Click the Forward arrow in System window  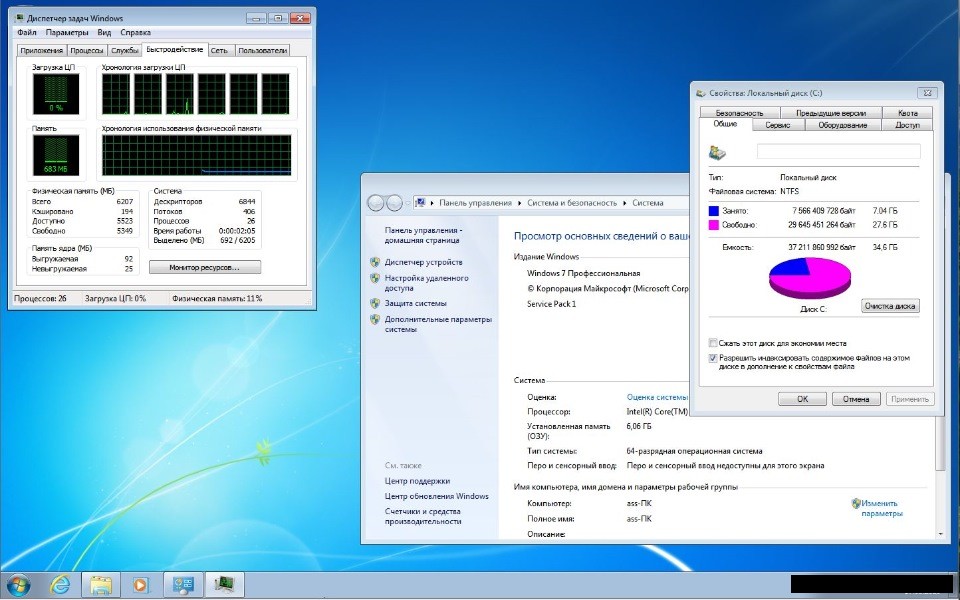click(395, 203)
